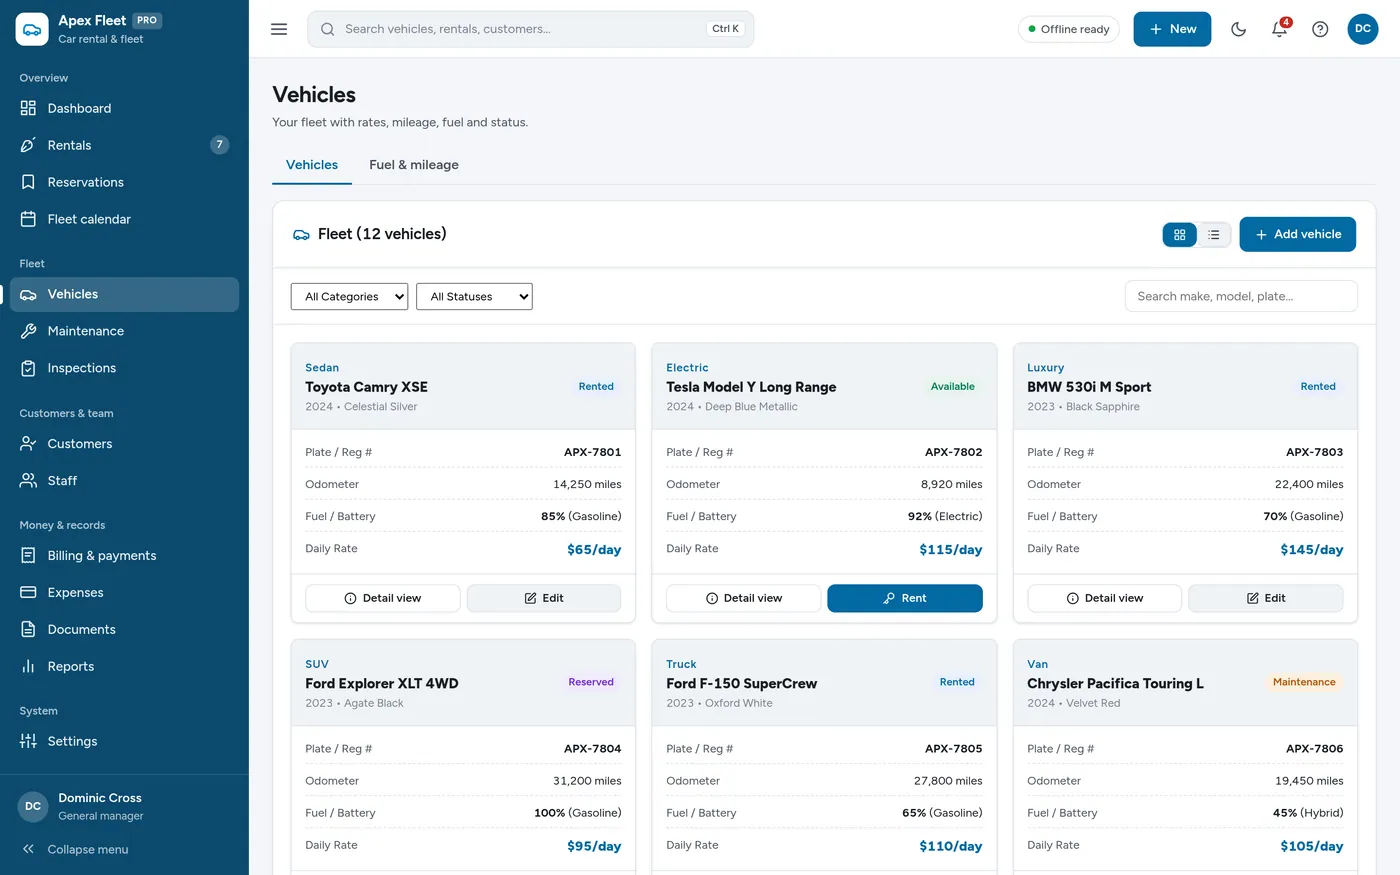The width and height of the screenshot is (1400, 875).
Task: Click Search make, model, plate field
Action: [x=1241, y=296]
